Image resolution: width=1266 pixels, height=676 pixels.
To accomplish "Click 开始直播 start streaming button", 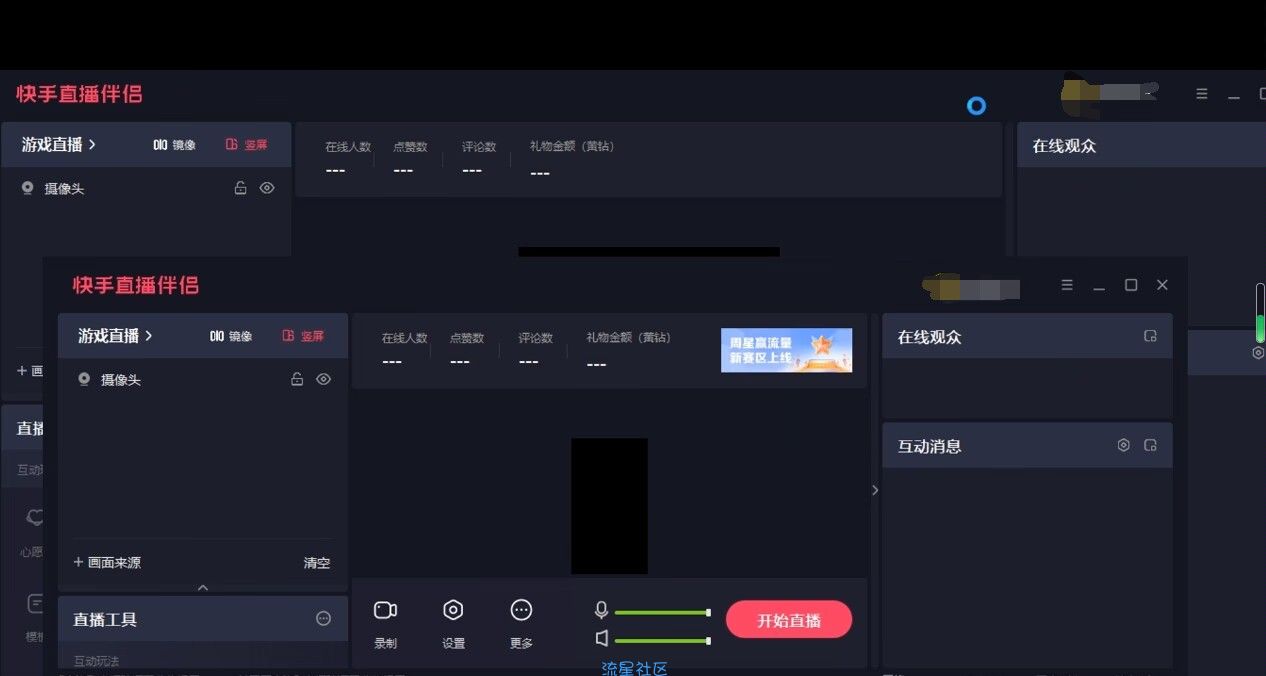I will pyautogui.click(x=789, y=620).
